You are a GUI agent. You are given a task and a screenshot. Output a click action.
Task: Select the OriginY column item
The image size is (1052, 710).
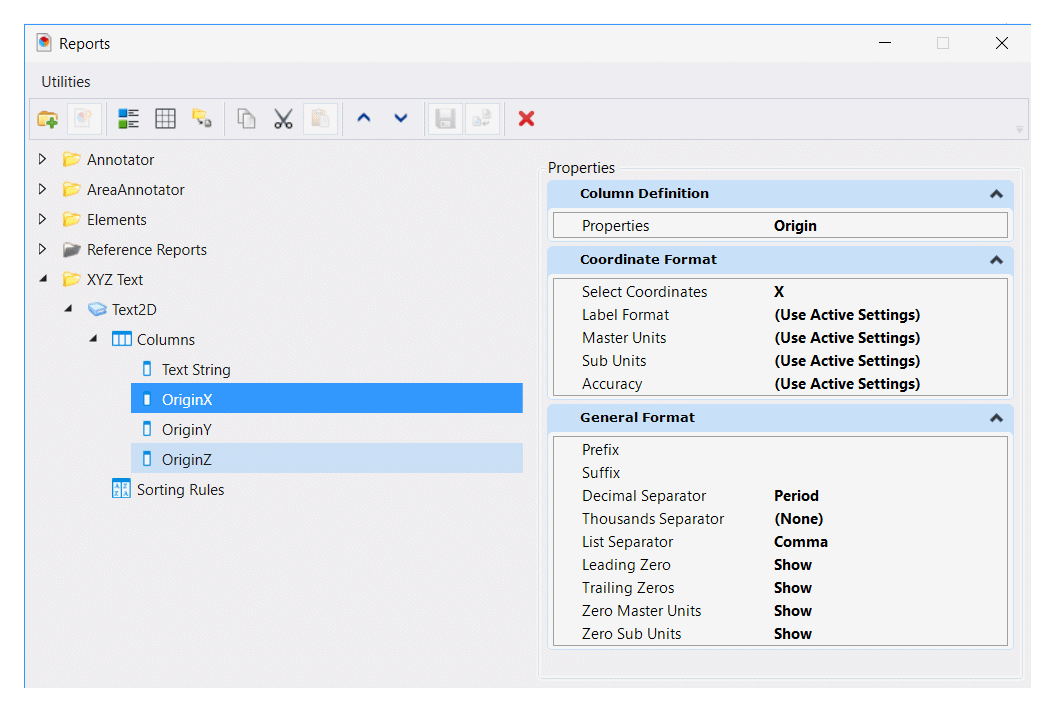[x=187, y=429]
